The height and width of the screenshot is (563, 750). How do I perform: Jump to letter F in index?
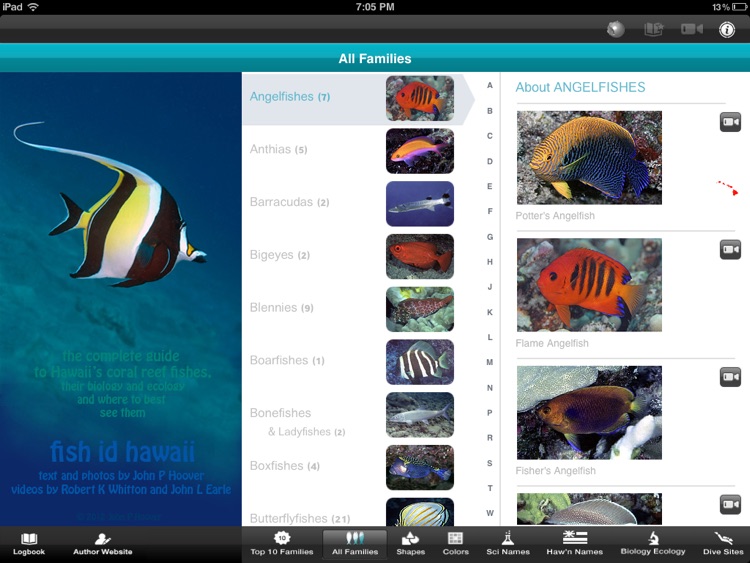[x=490, y=211]
